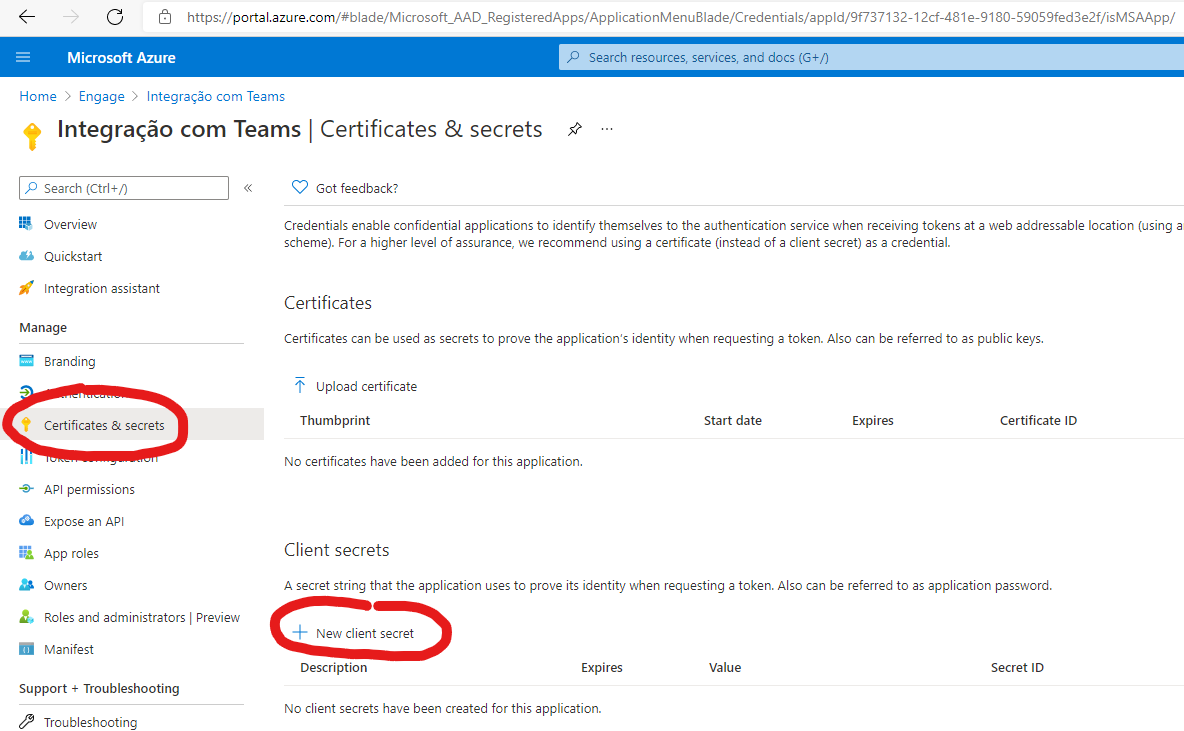Click the Microsoft Azure logo text
Screen dimensions: 1184x731
[121, 57]
